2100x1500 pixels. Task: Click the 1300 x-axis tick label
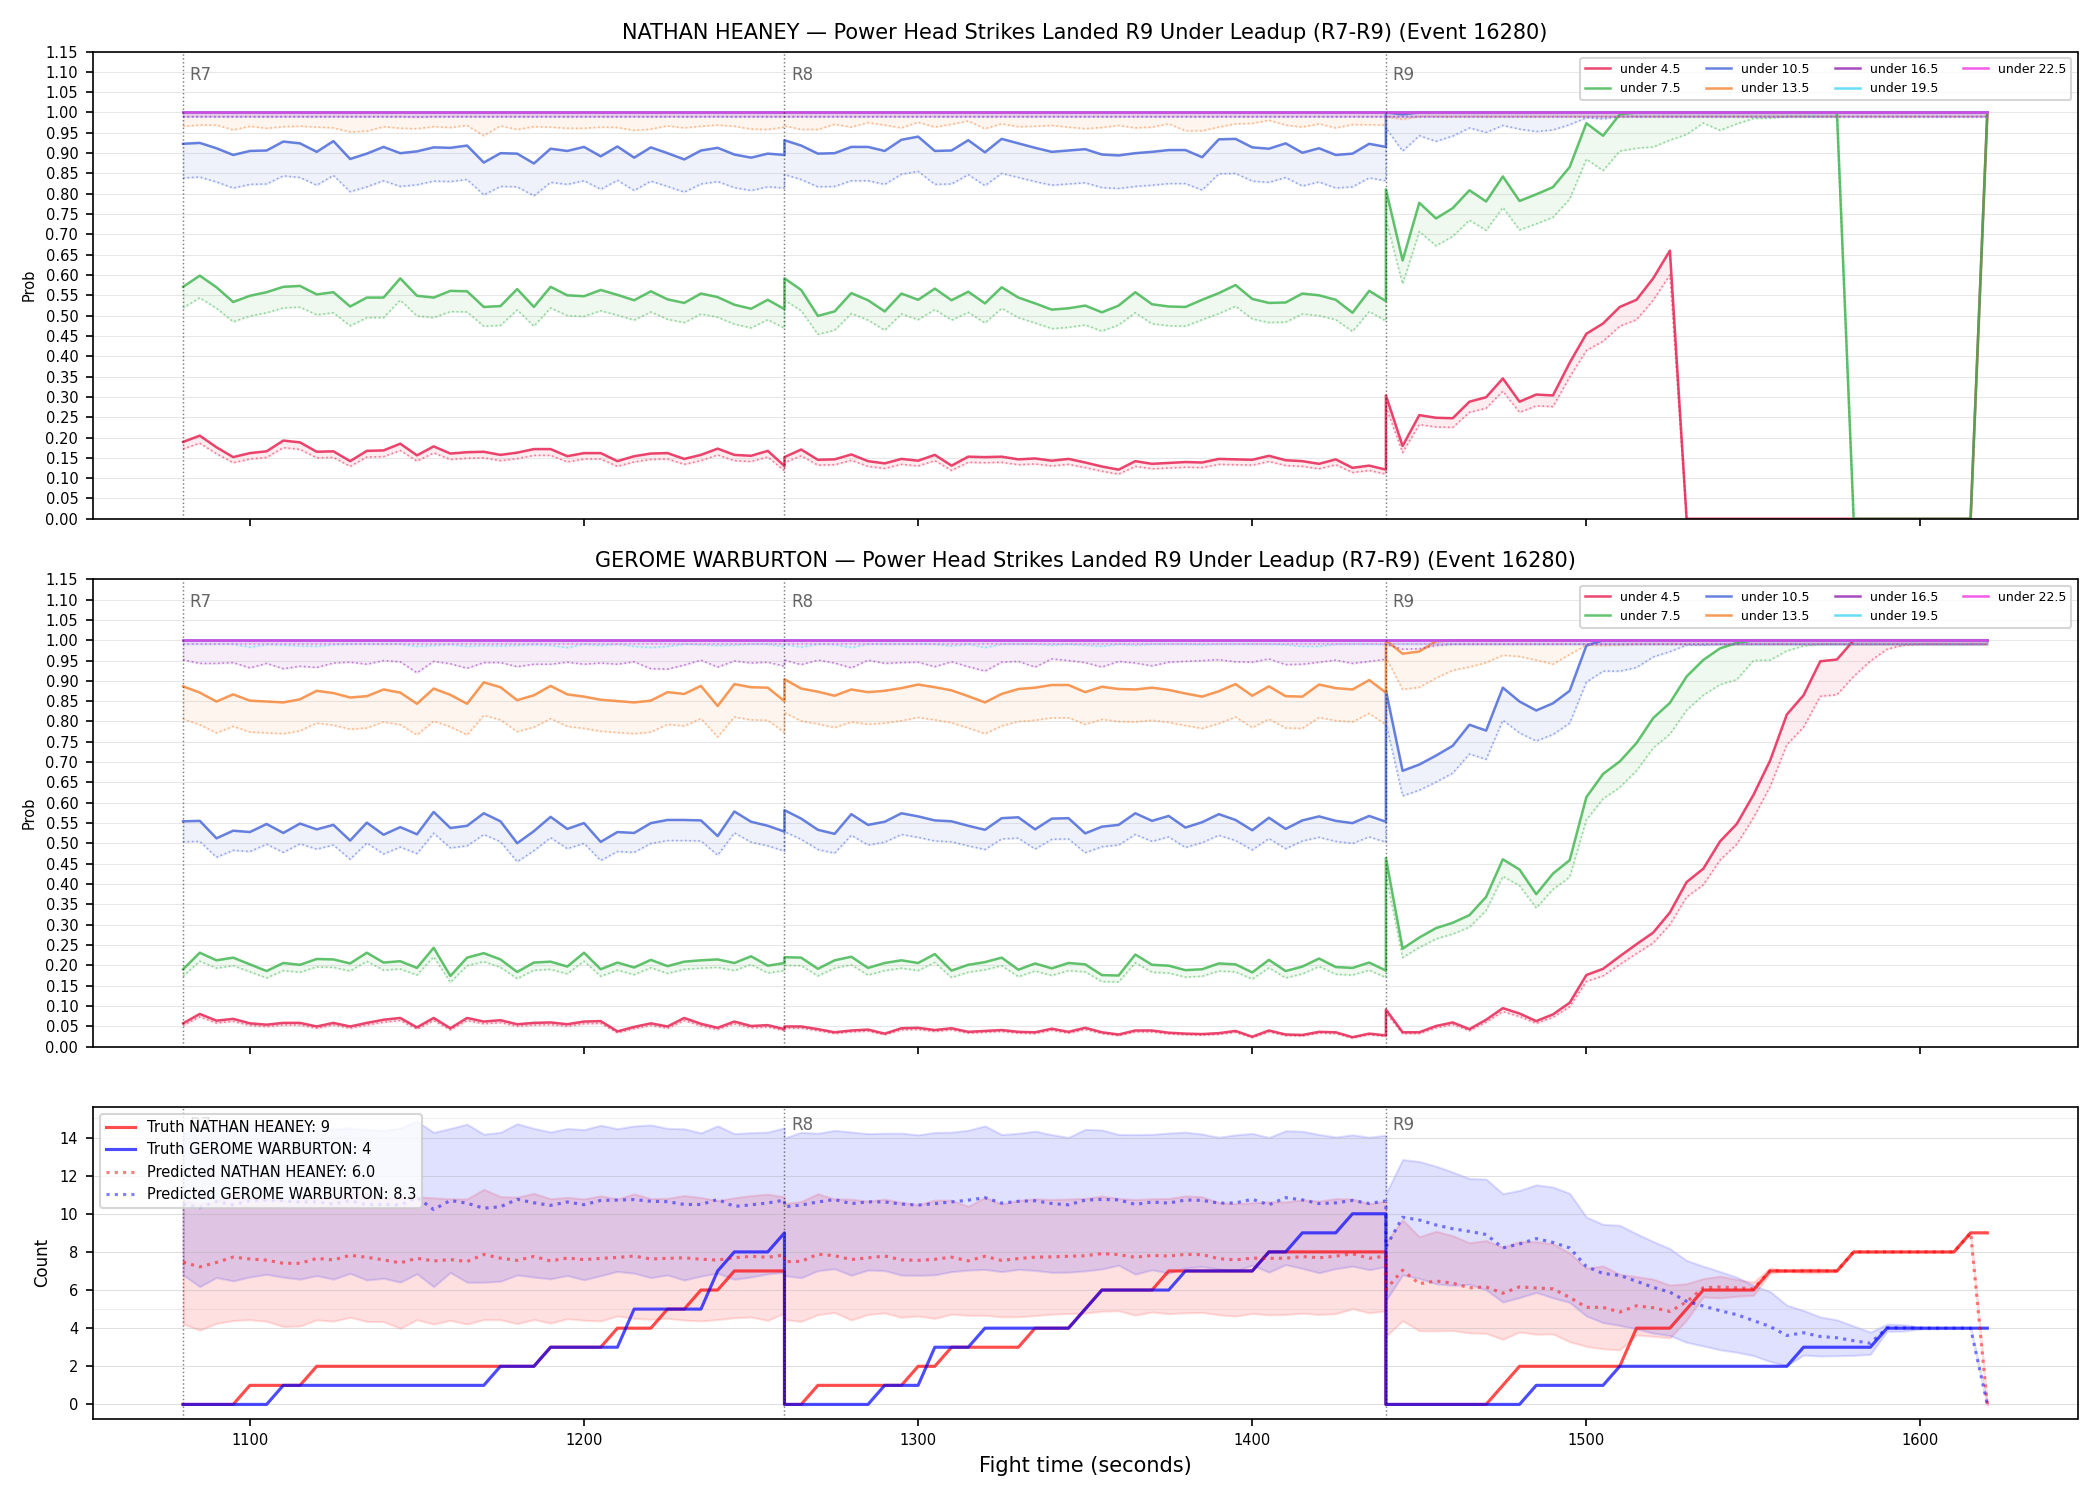point(918,1440)
